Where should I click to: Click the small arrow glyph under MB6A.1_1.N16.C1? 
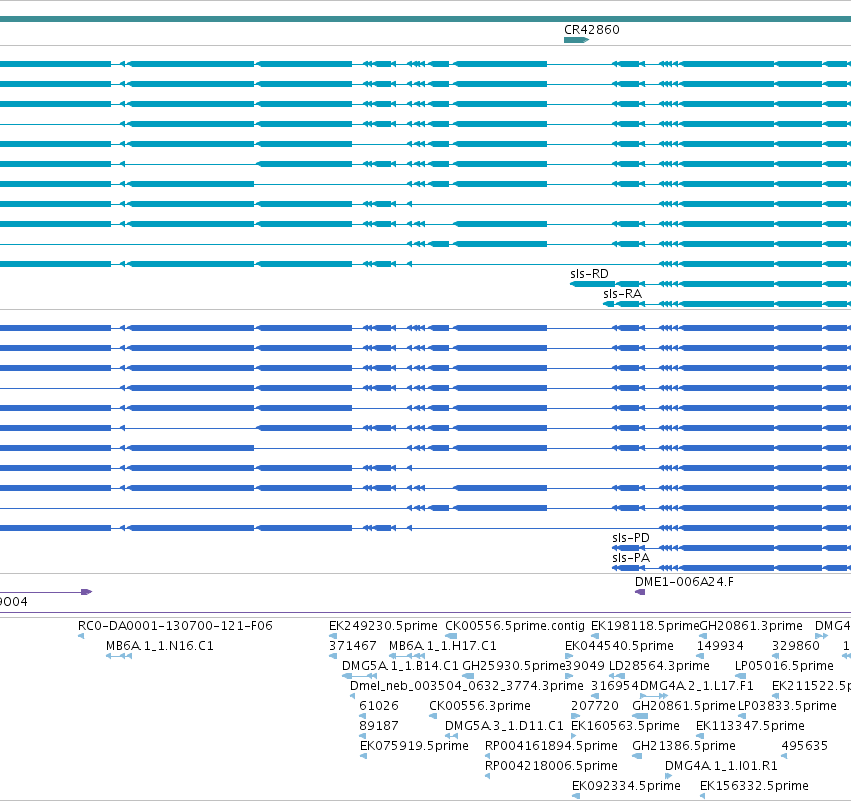pos(119,656)
